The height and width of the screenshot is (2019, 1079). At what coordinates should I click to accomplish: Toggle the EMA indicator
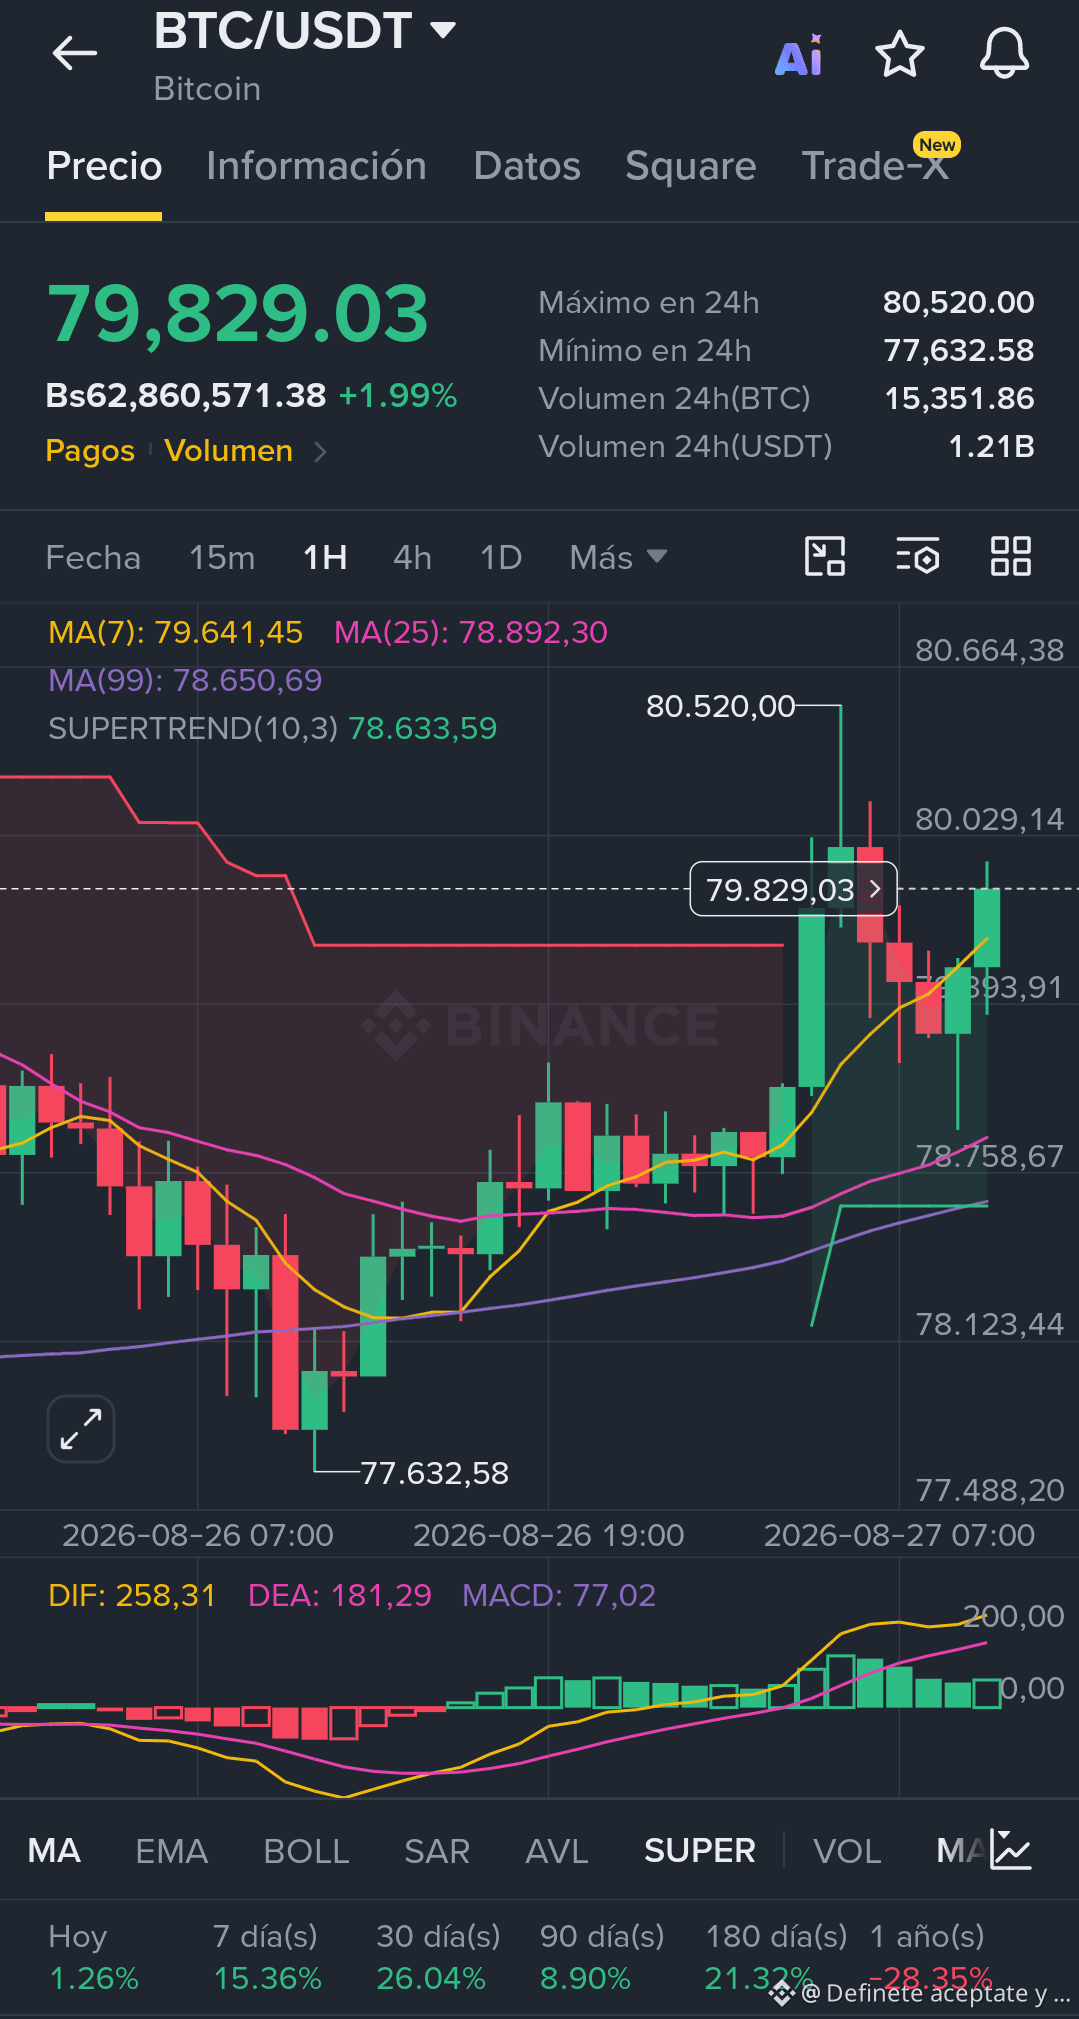point(172,1851)
